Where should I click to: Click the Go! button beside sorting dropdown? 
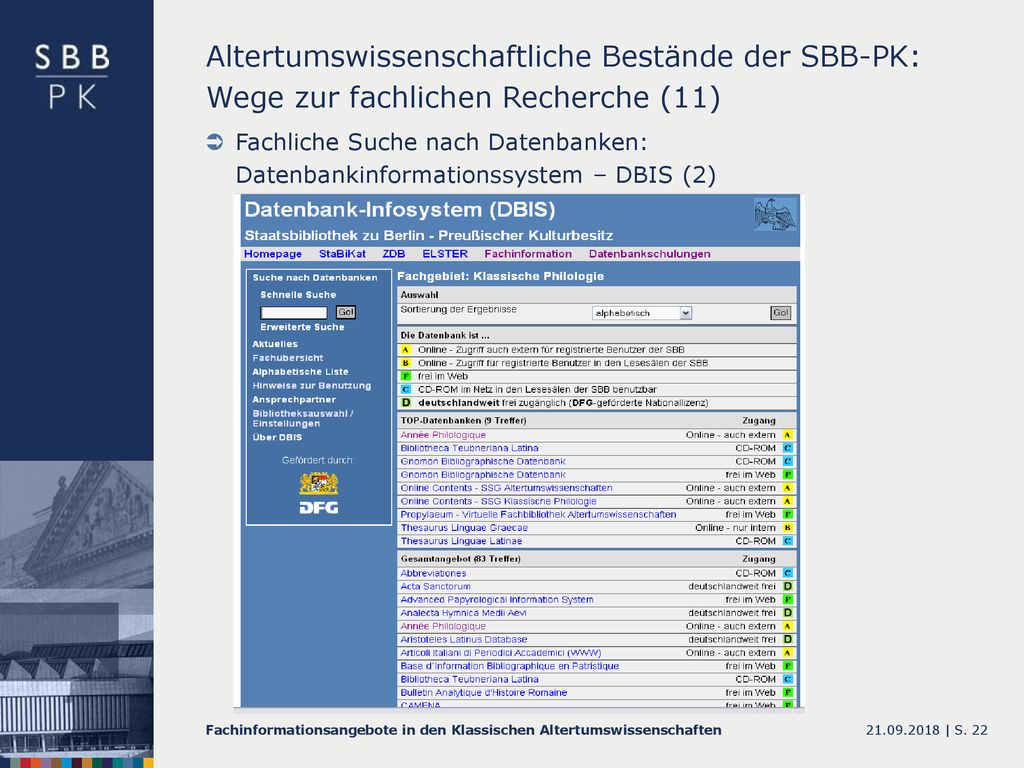(x=780, y=313)
